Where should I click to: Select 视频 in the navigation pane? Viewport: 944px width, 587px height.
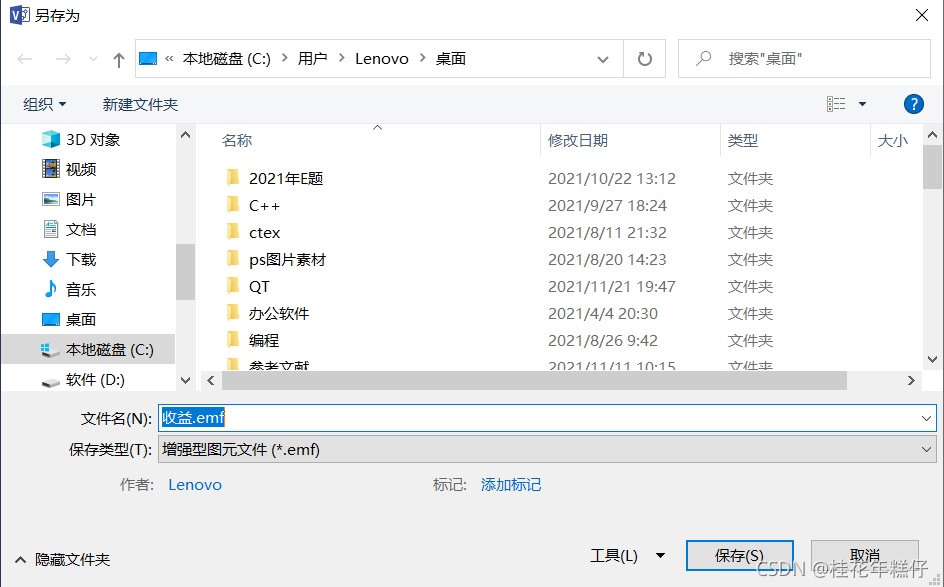point(81,169)
